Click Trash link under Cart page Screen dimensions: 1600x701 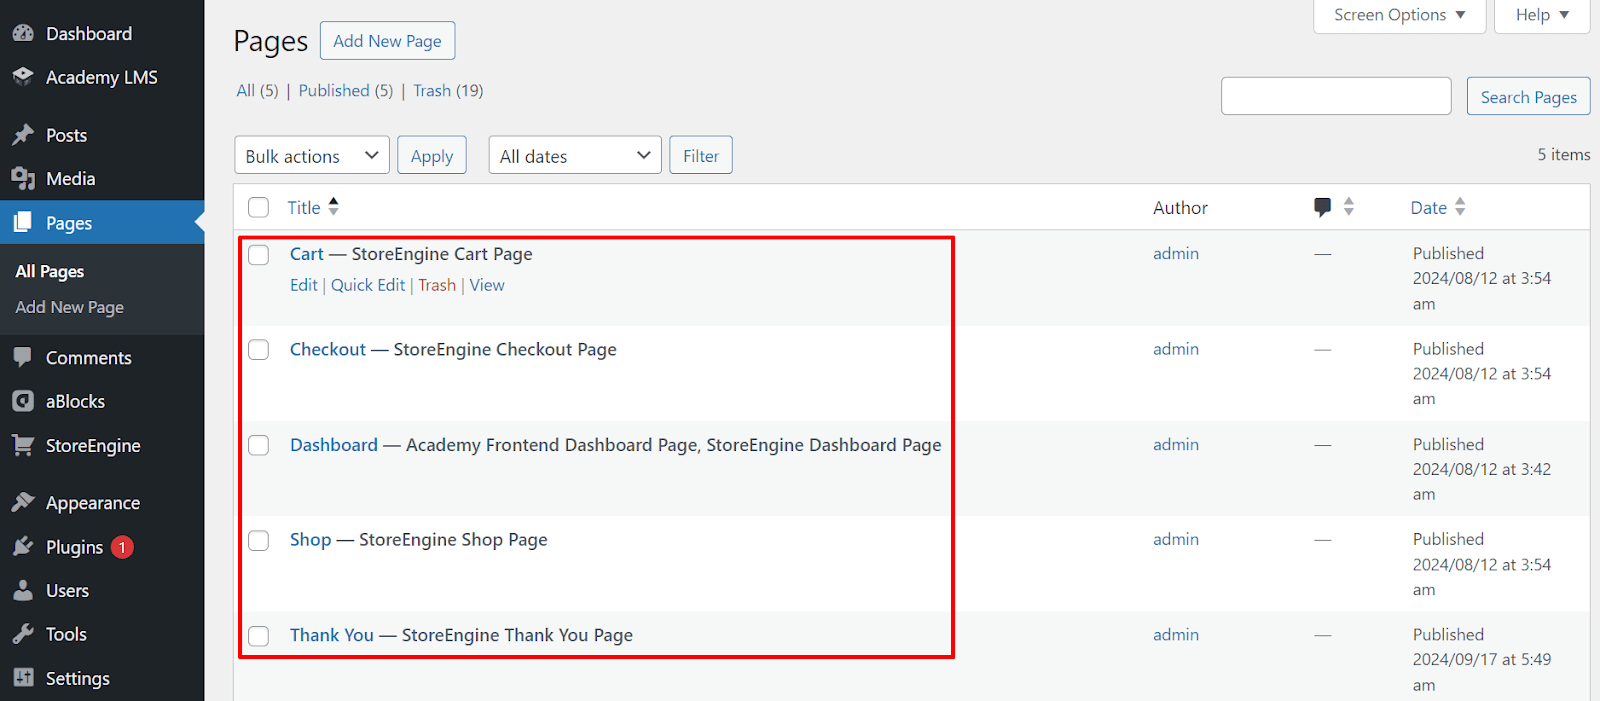click(437, 285)
